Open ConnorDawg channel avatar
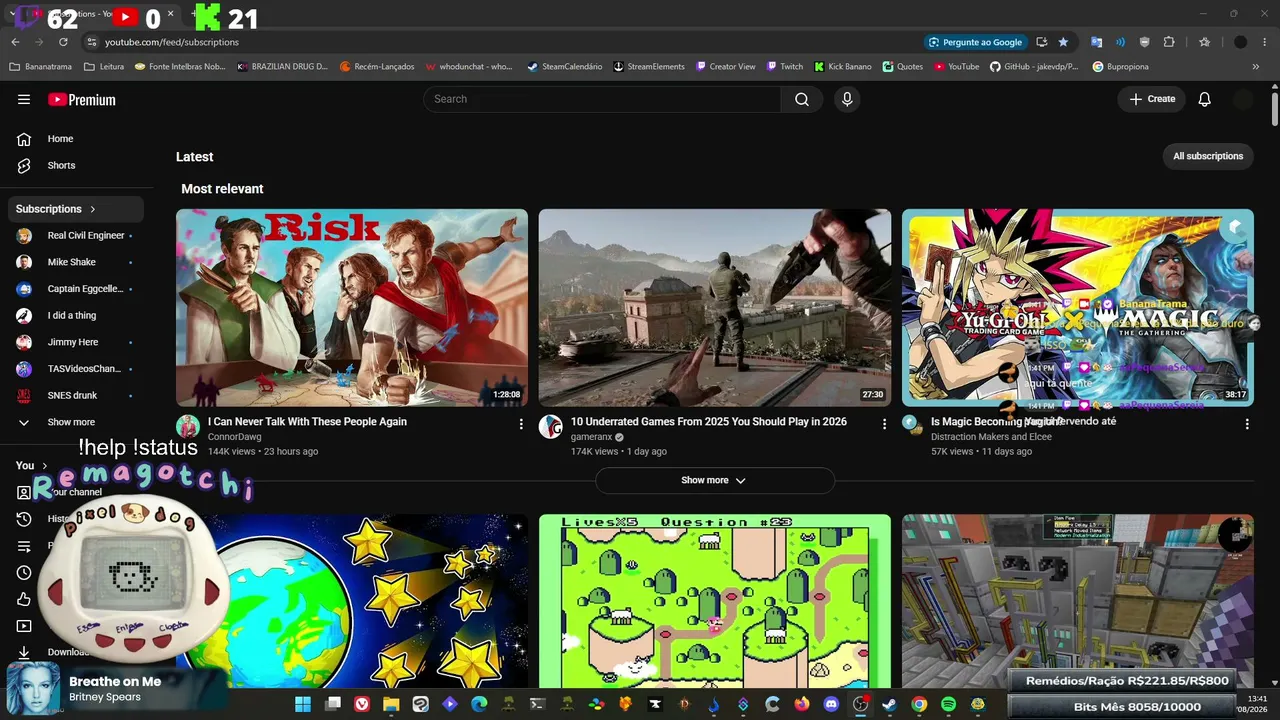 coord(188,427)
